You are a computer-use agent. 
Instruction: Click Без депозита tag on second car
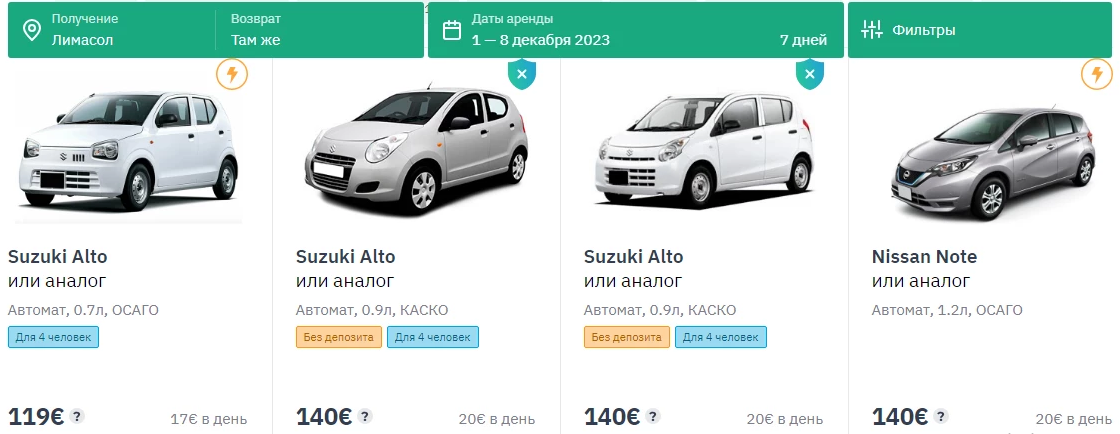pos(339,337)
